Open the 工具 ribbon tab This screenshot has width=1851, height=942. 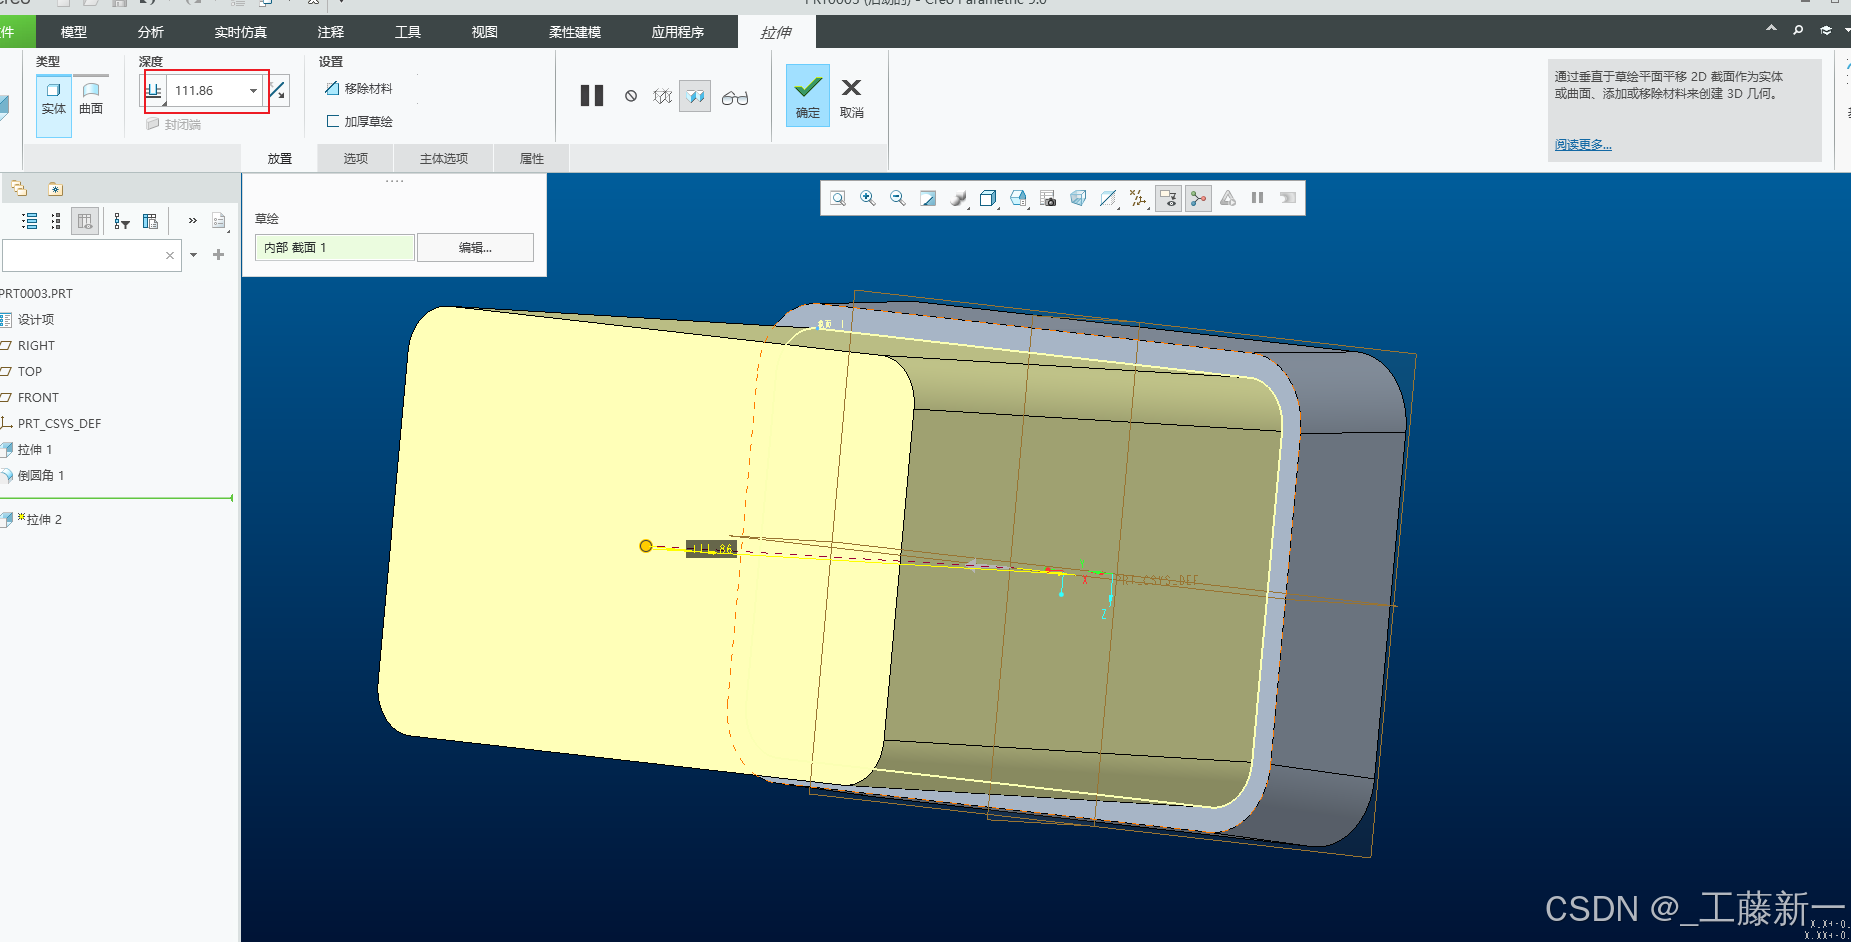pos(408,32)
